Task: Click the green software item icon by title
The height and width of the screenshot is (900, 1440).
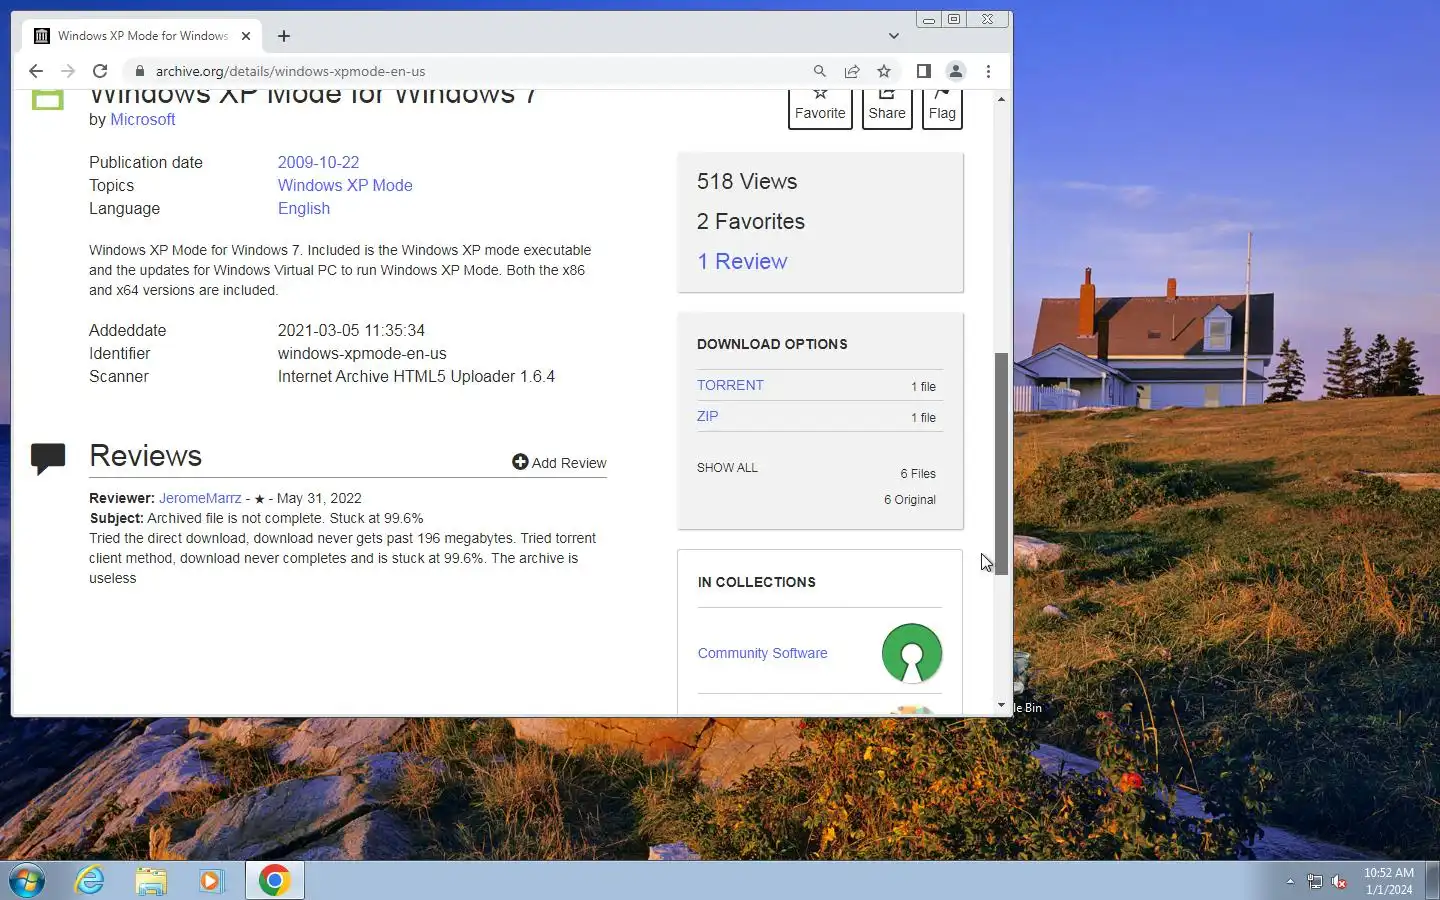Action: [47, 99]
